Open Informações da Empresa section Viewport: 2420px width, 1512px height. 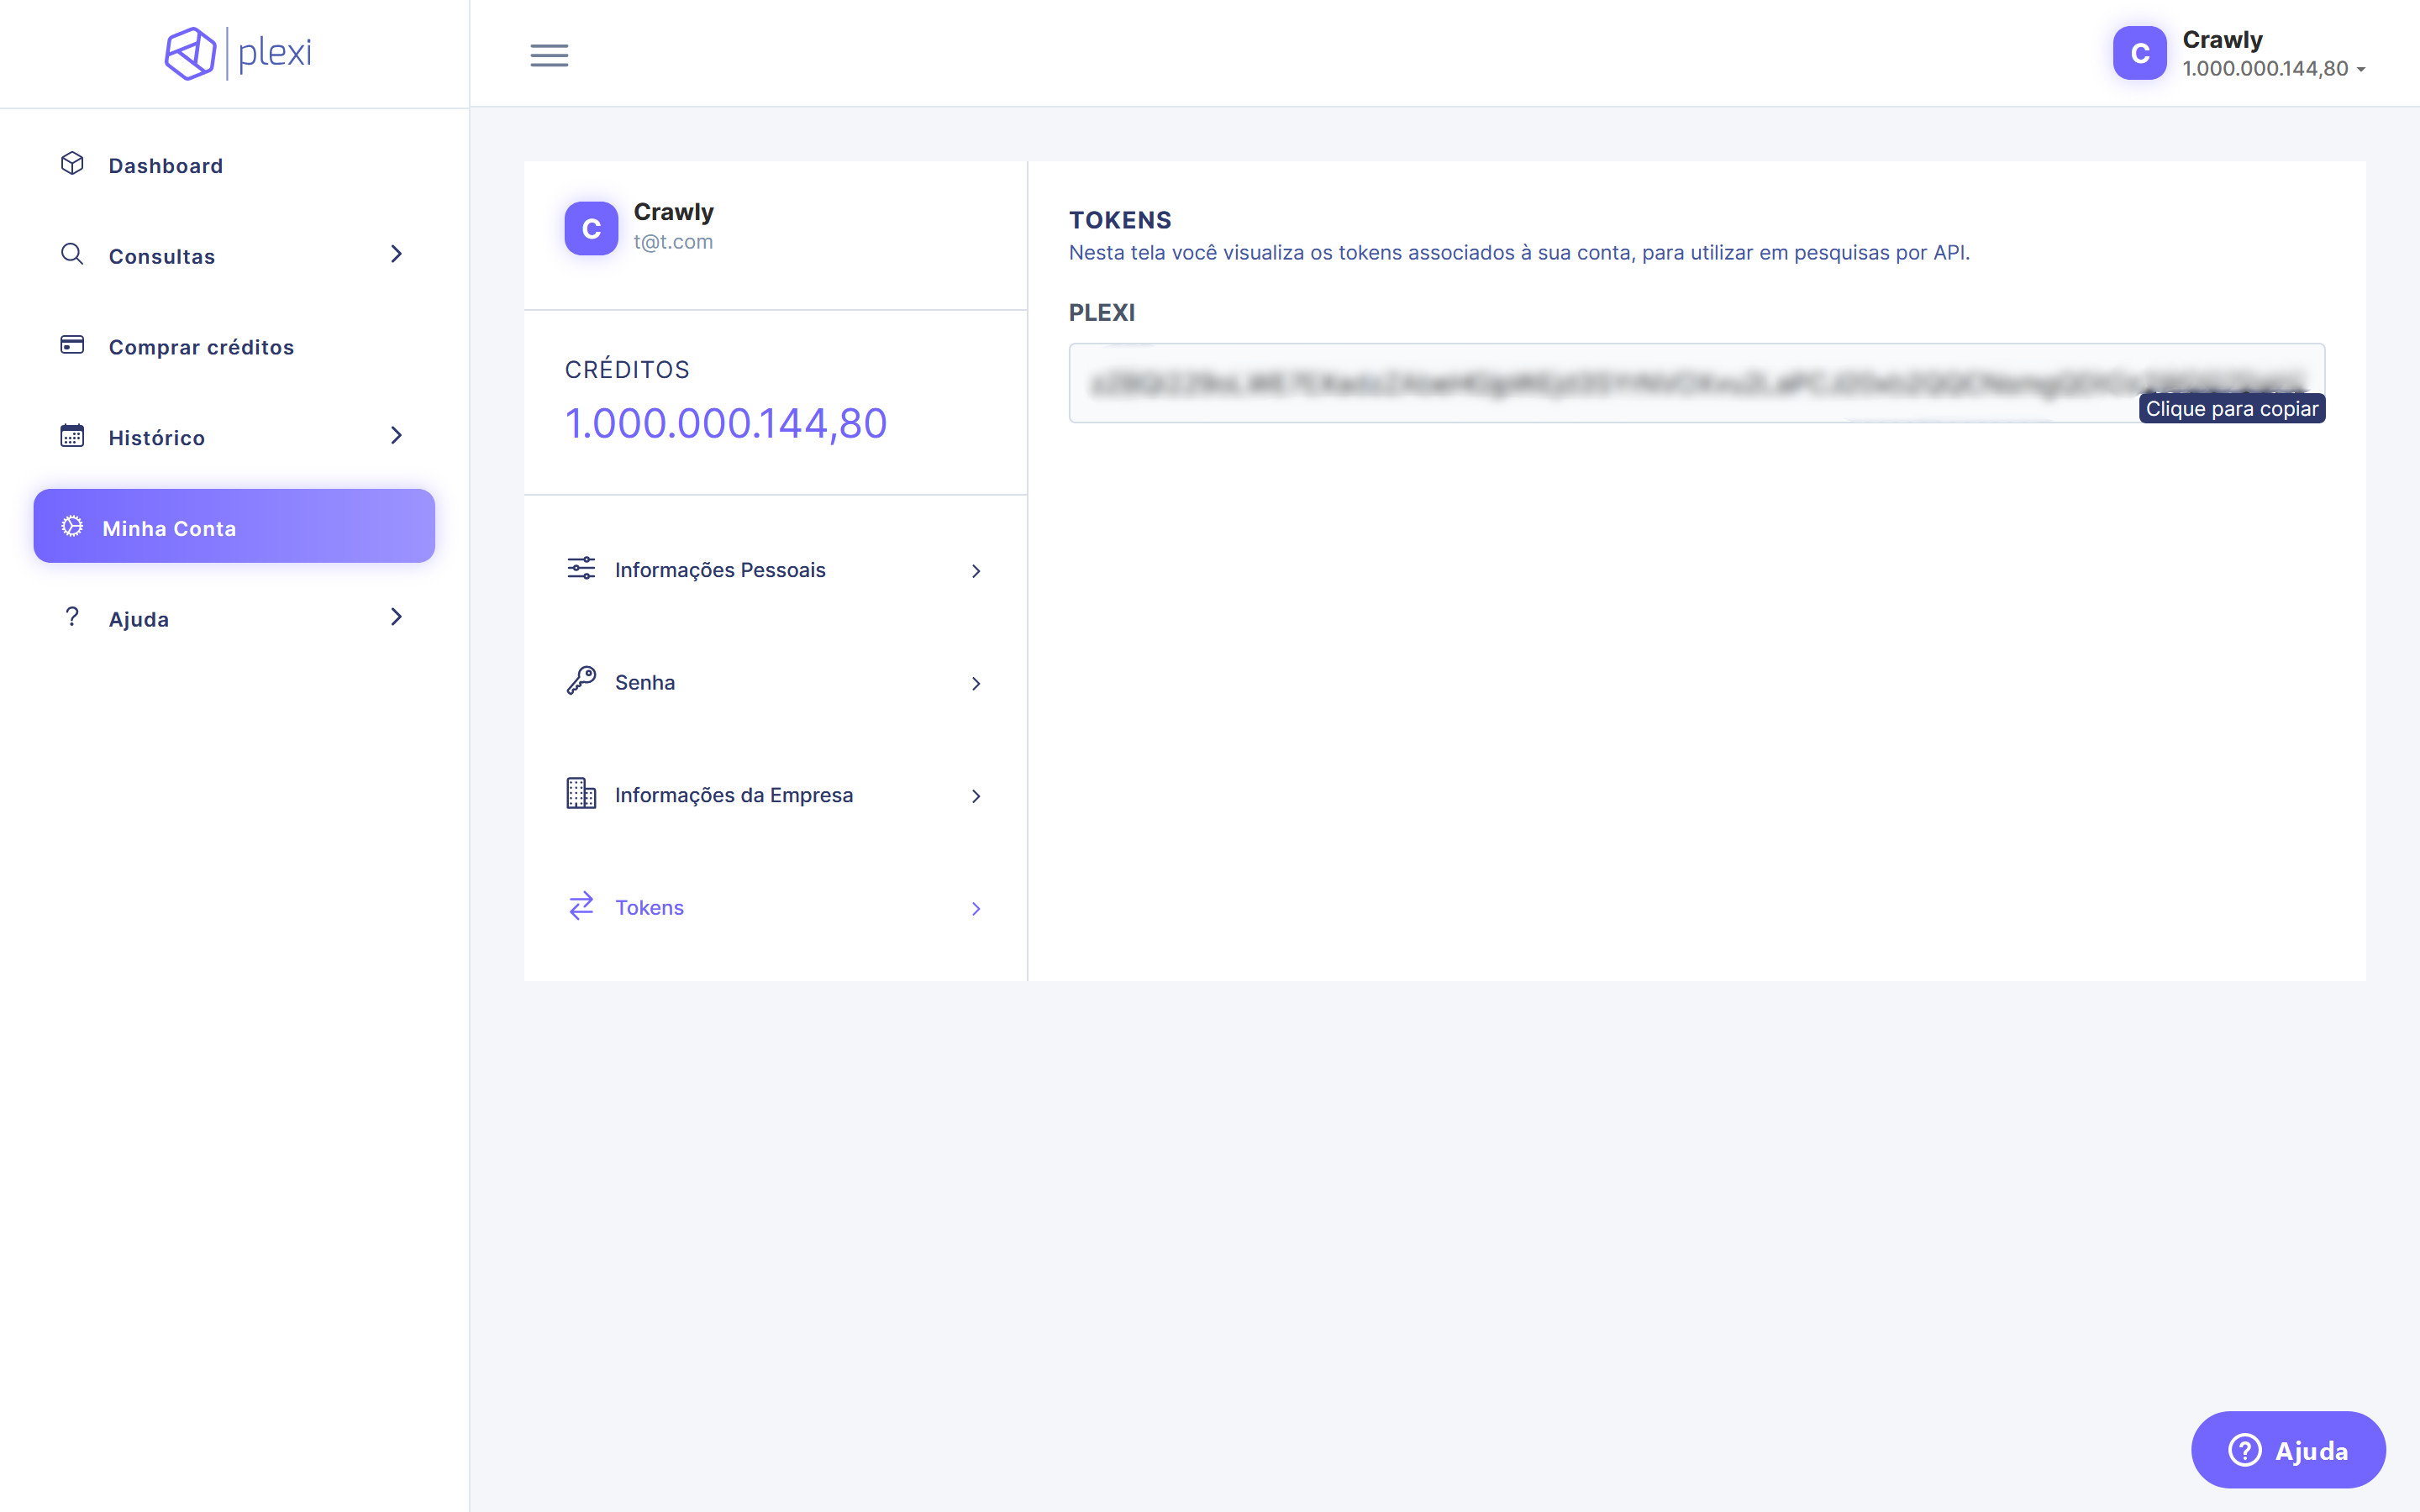[x=775, y=795]
